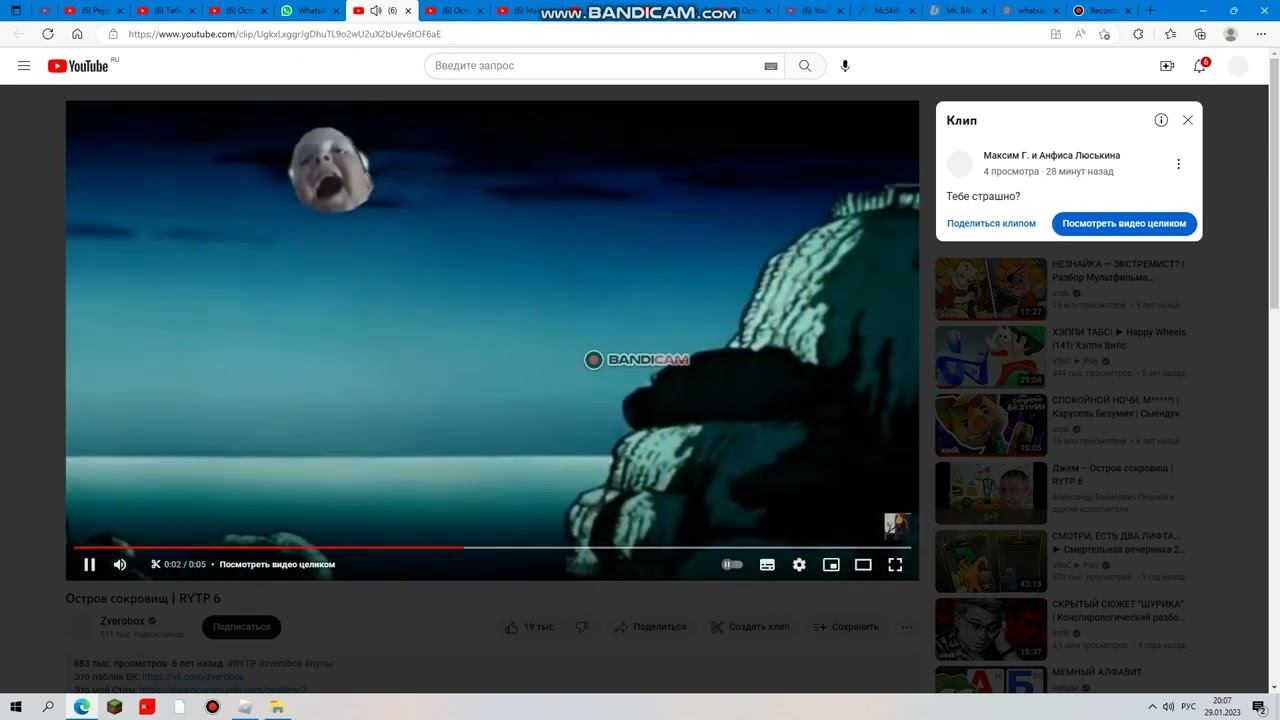Screen dimensions: 1280x720
Task: Open the vk.com/zverobox link
Action: (x=193, y=677)
